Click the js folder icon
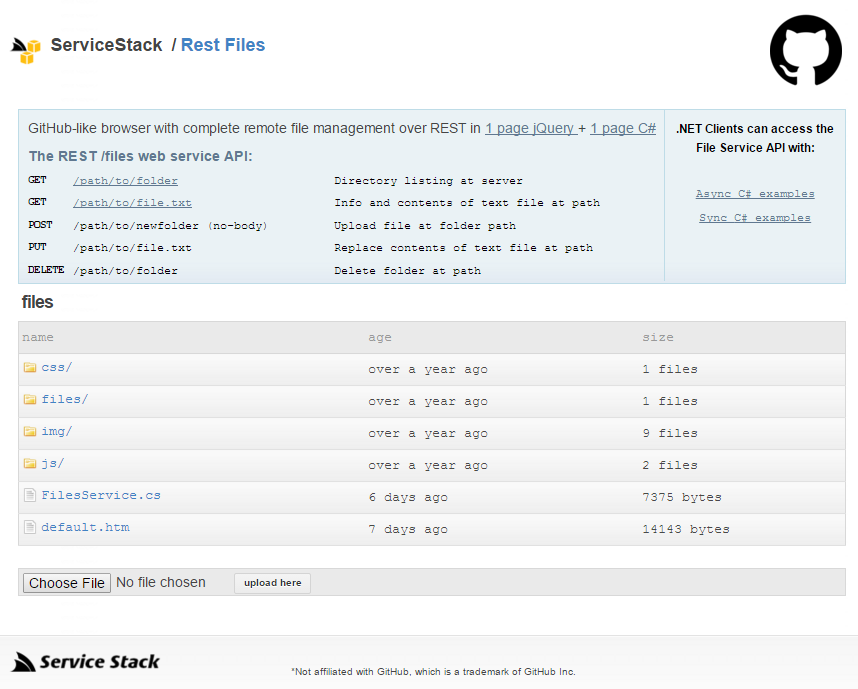 click(30, 464)
